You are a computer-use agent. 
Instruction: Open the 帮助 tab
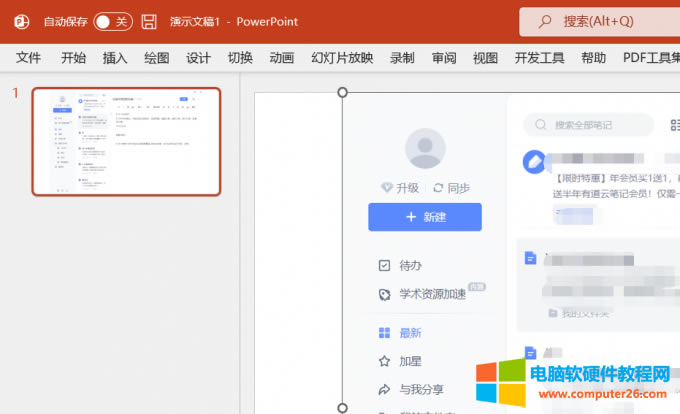(x=593, y=58)
